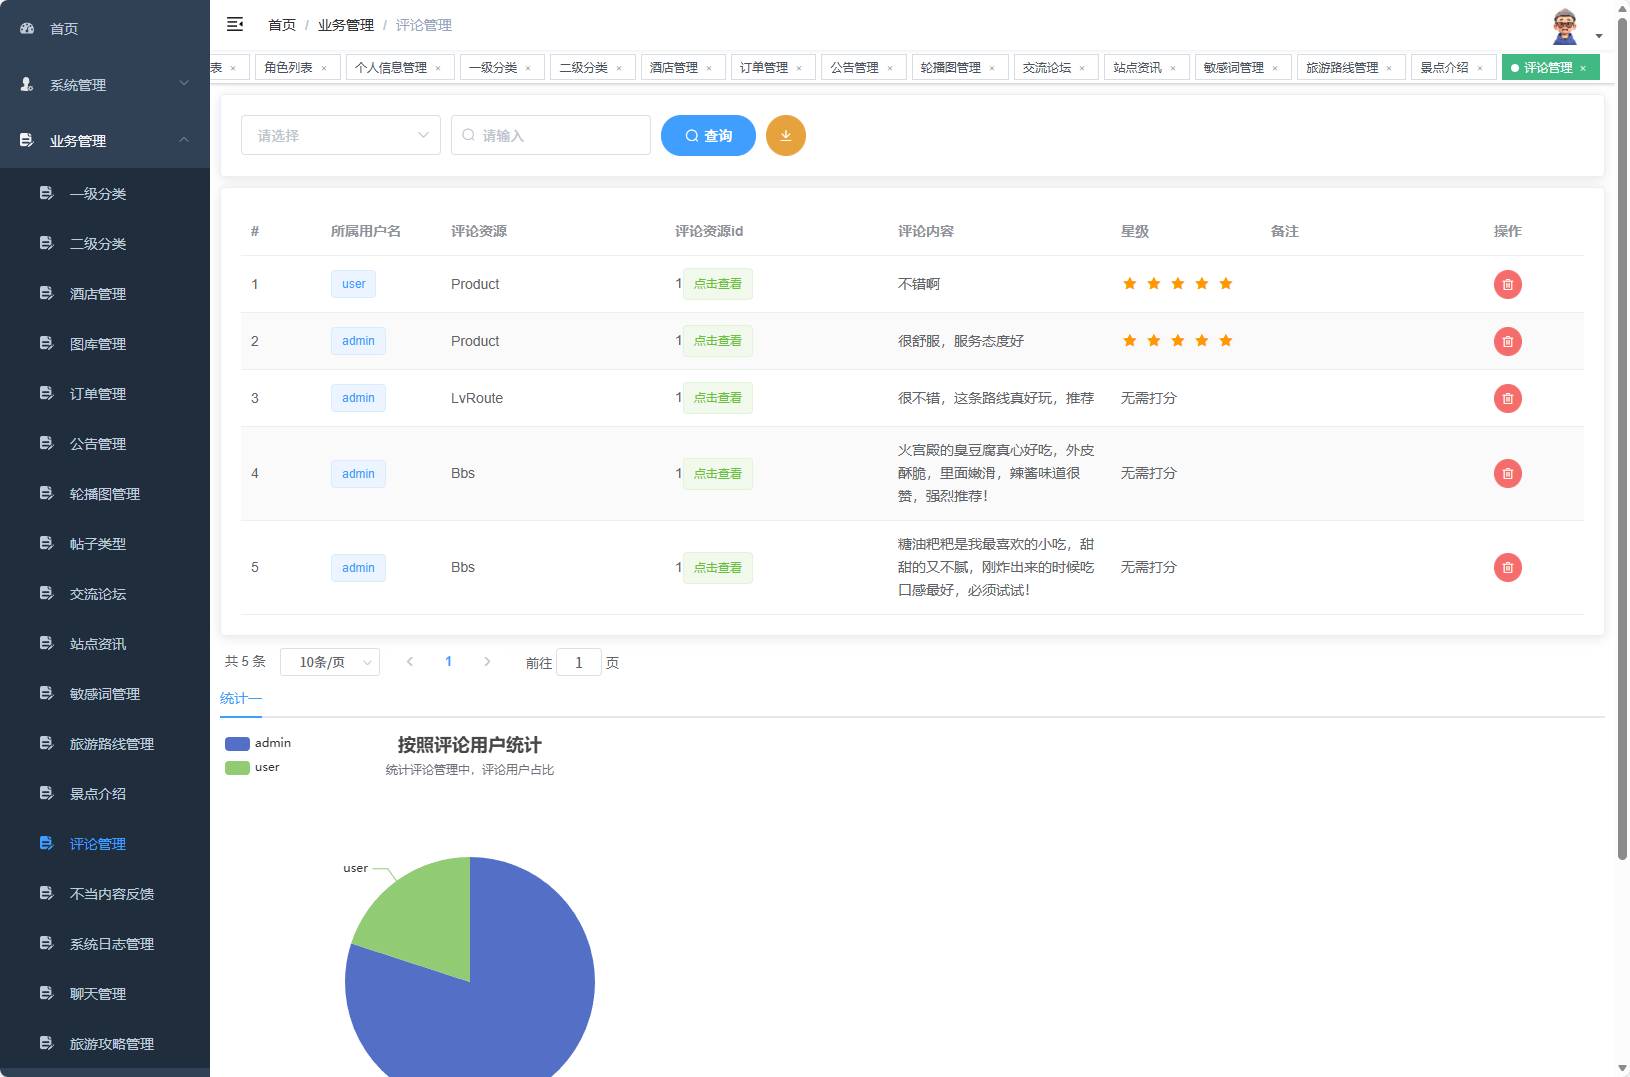Image resolution: width=1630 pixels, height=1077 pixels.
Task: Click the 业务管理 breadcrumb link
Action: 345,24
